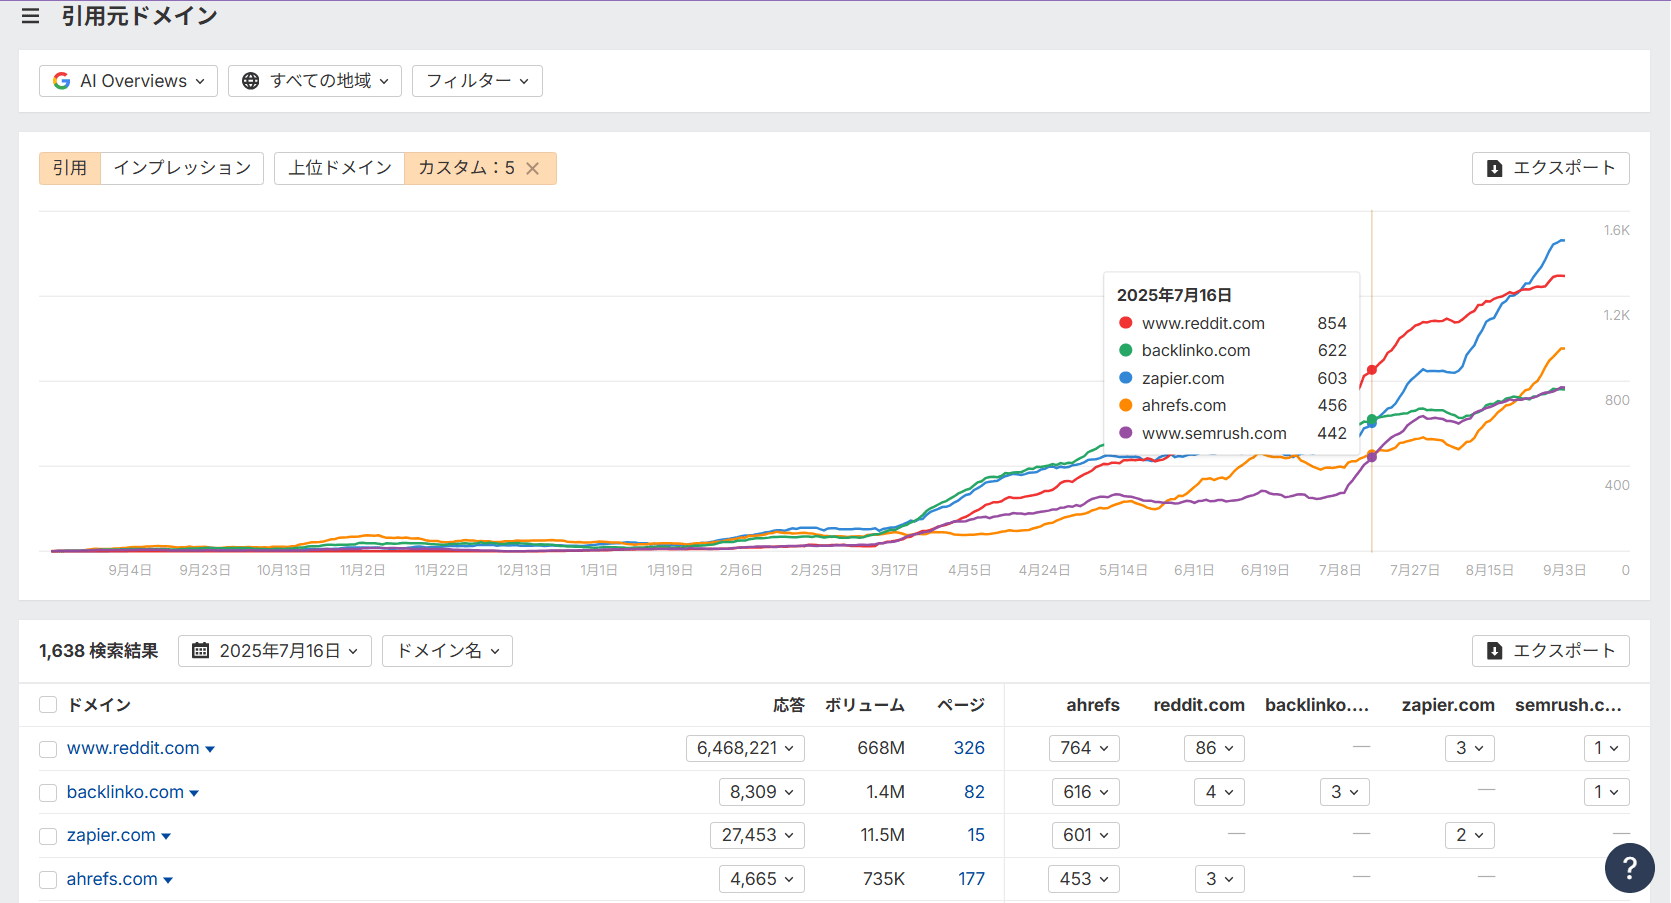This screenshot has height=903, width=1671.
Task: Click the red dot beside www.reddit.com in tooltip
Action: (1126, 323)
